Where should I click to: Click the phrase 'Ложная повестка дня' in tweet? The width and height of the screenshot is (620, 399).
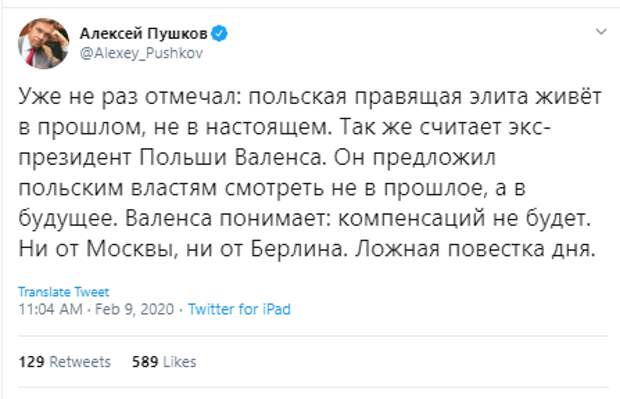pyautogui.click(x=474, y=249)
